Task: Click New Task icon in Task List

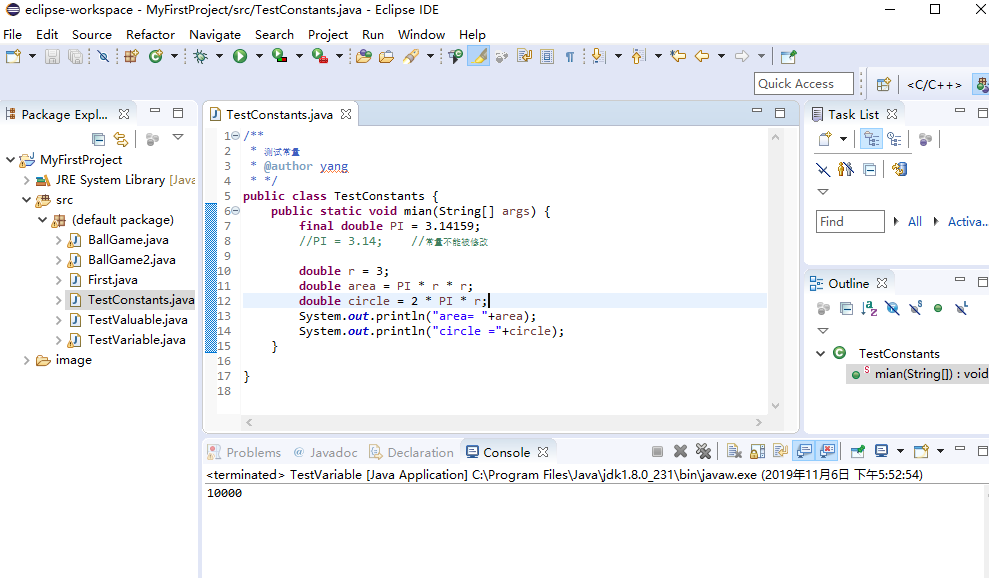Action: point(825,139)
